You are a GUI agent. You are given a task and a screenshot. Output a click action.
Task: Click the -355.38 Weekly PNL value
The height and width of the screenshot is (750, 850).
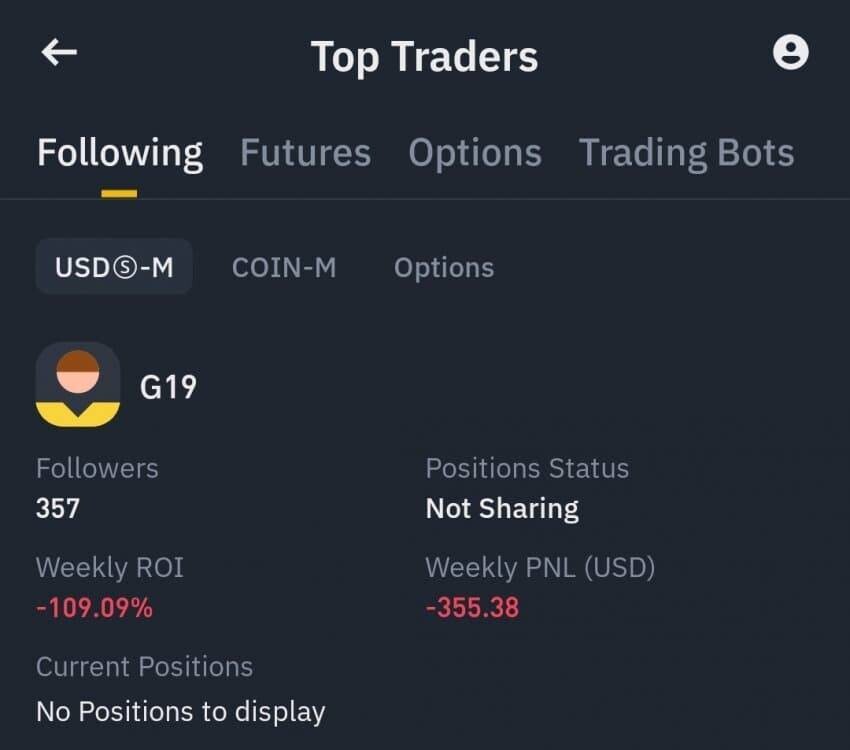[472, 607]
